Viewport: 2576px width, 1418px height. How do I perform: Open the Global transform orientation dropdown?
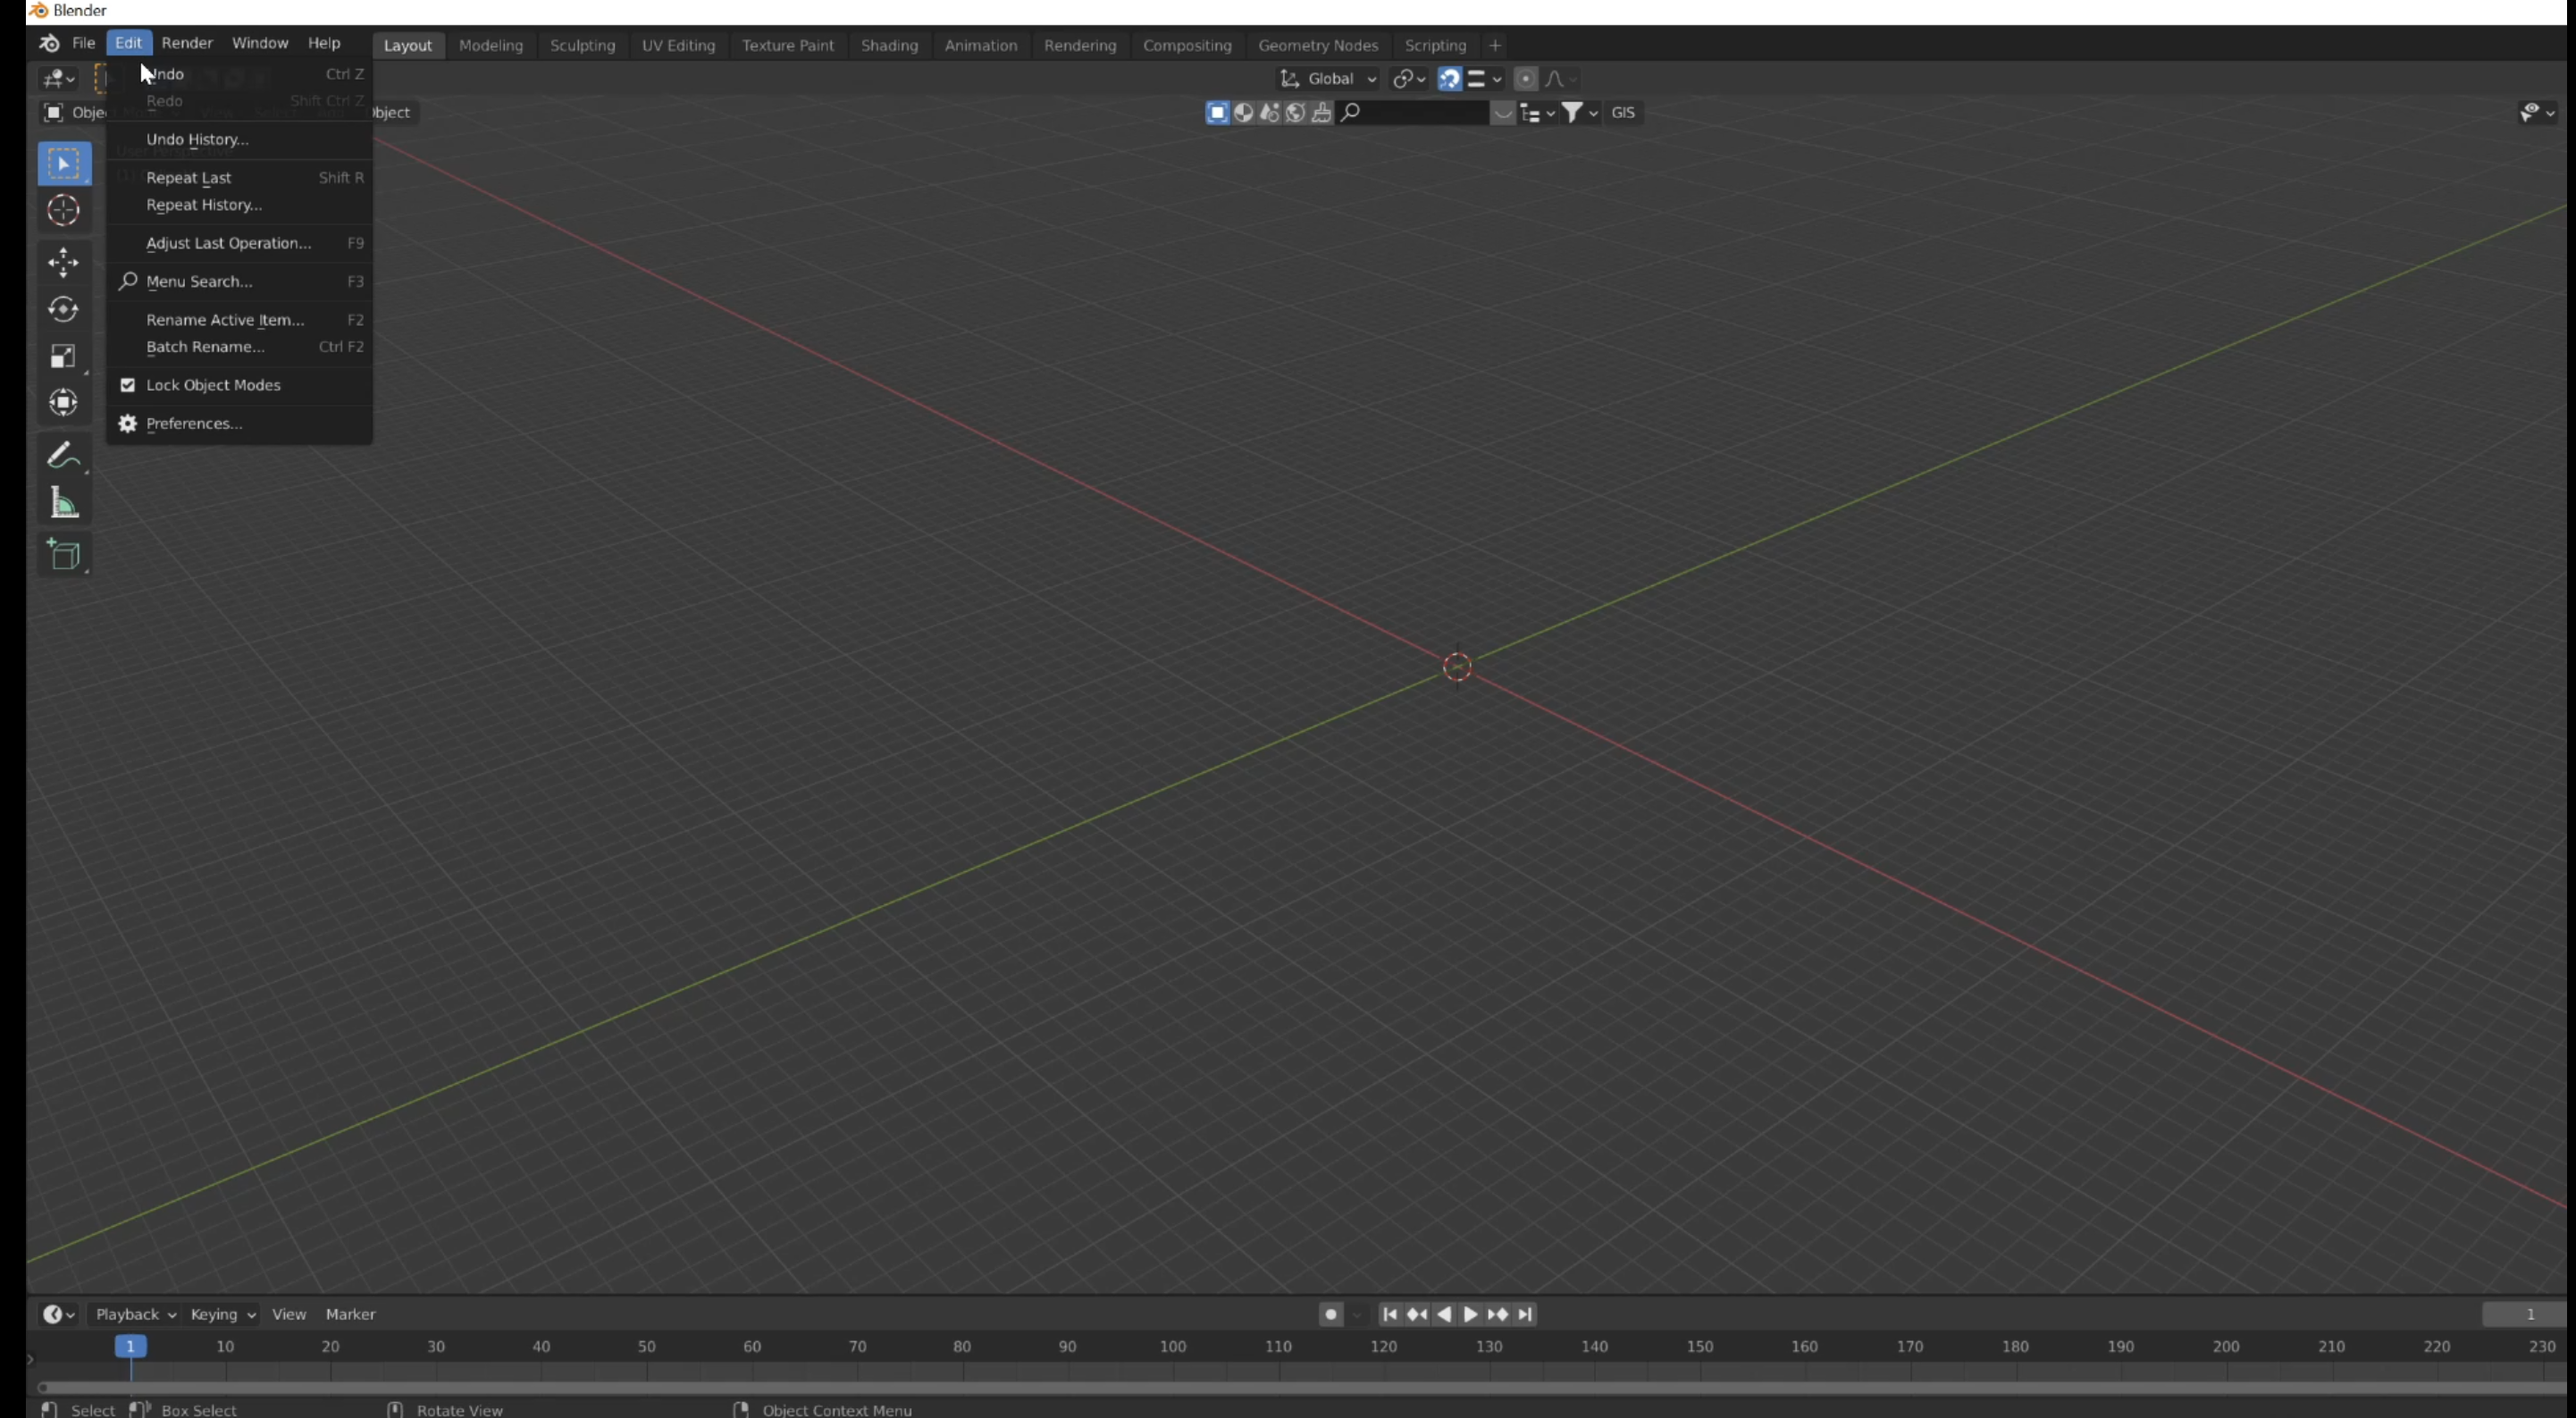(1329, 79)
